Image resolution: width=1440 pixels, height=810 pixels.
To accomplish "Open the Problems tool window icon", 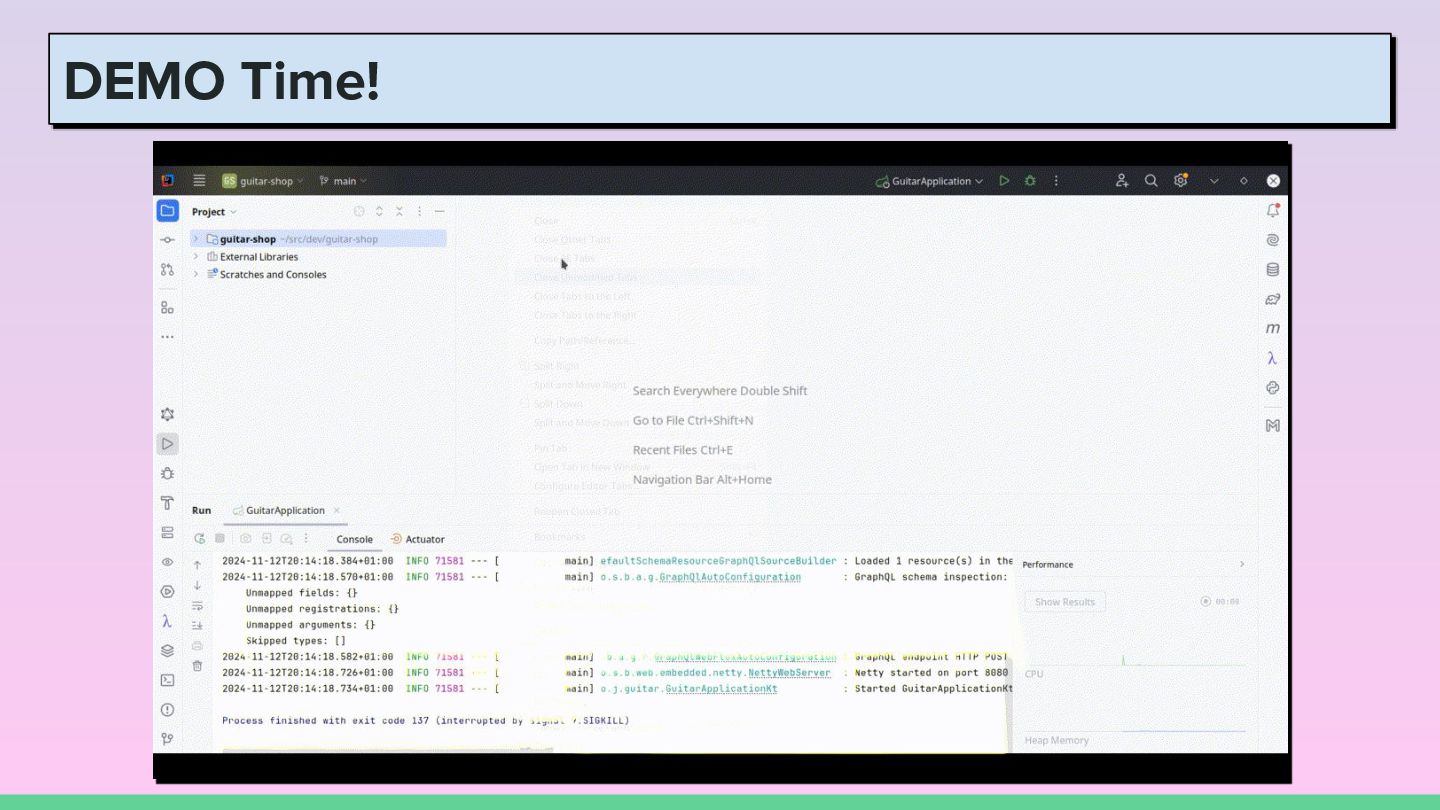I will [x=168, y=710].
